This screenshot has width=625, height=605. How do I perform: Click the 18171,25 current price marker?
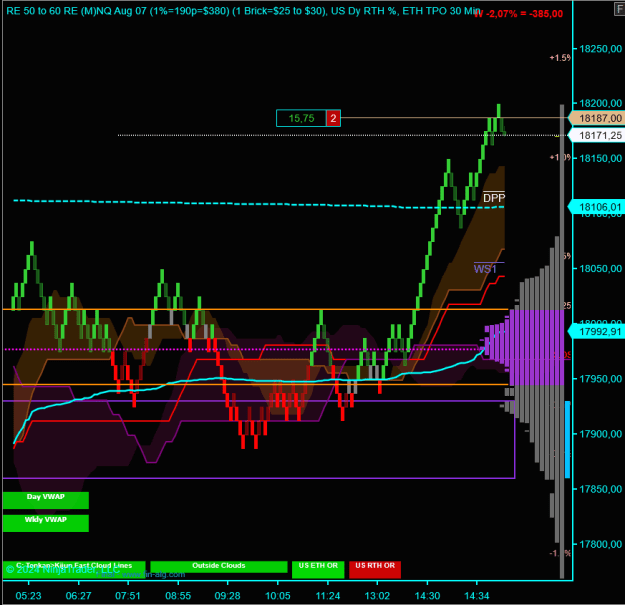tap(596, 136)
